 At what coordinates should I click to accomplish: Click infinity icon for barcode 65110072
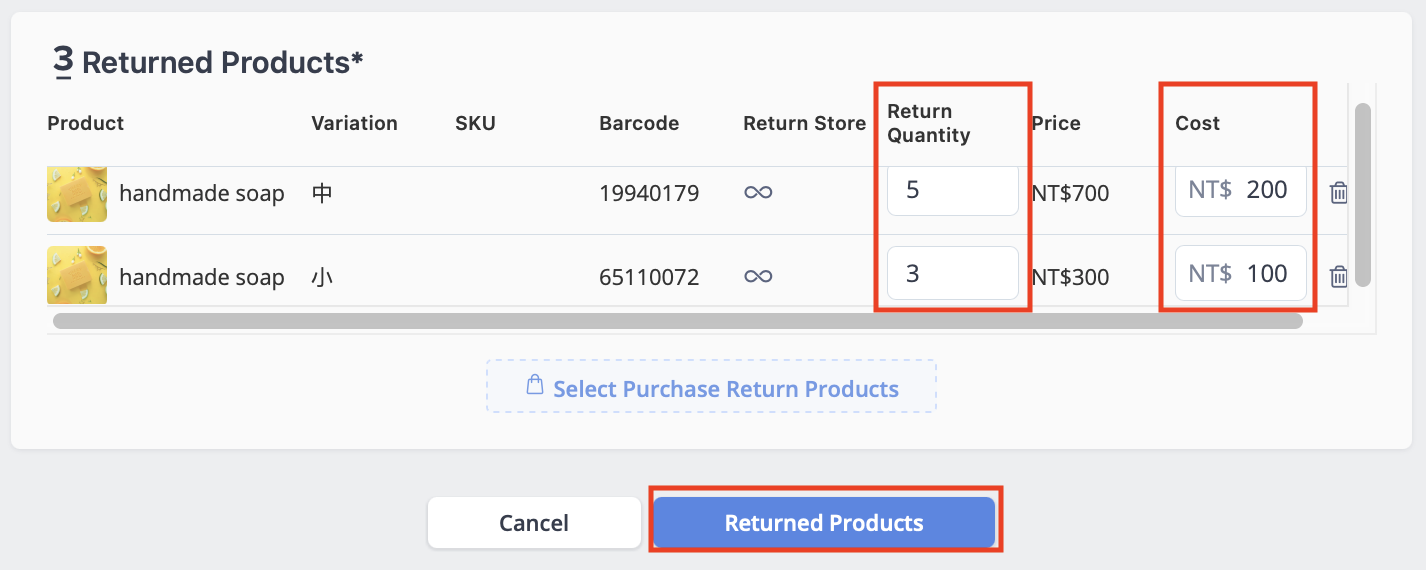(x=758, y=277)
